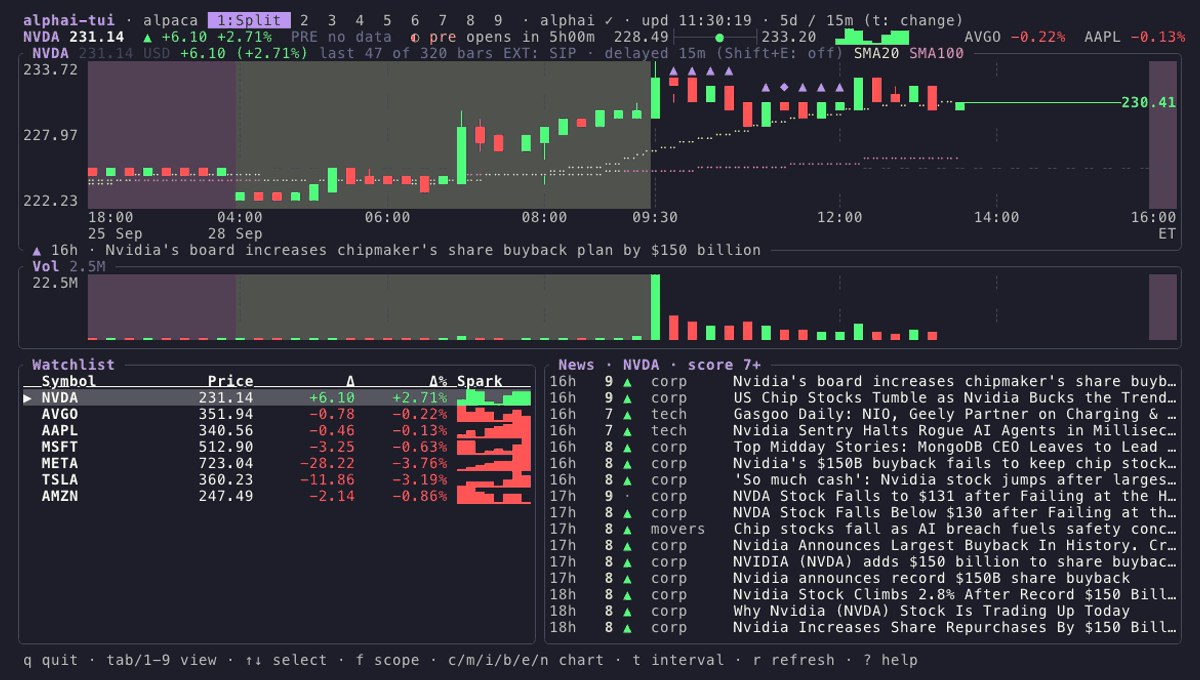Click the AAPL -0.13% ticker in the top bar

pyautogui.click(x=1135, y=37)
